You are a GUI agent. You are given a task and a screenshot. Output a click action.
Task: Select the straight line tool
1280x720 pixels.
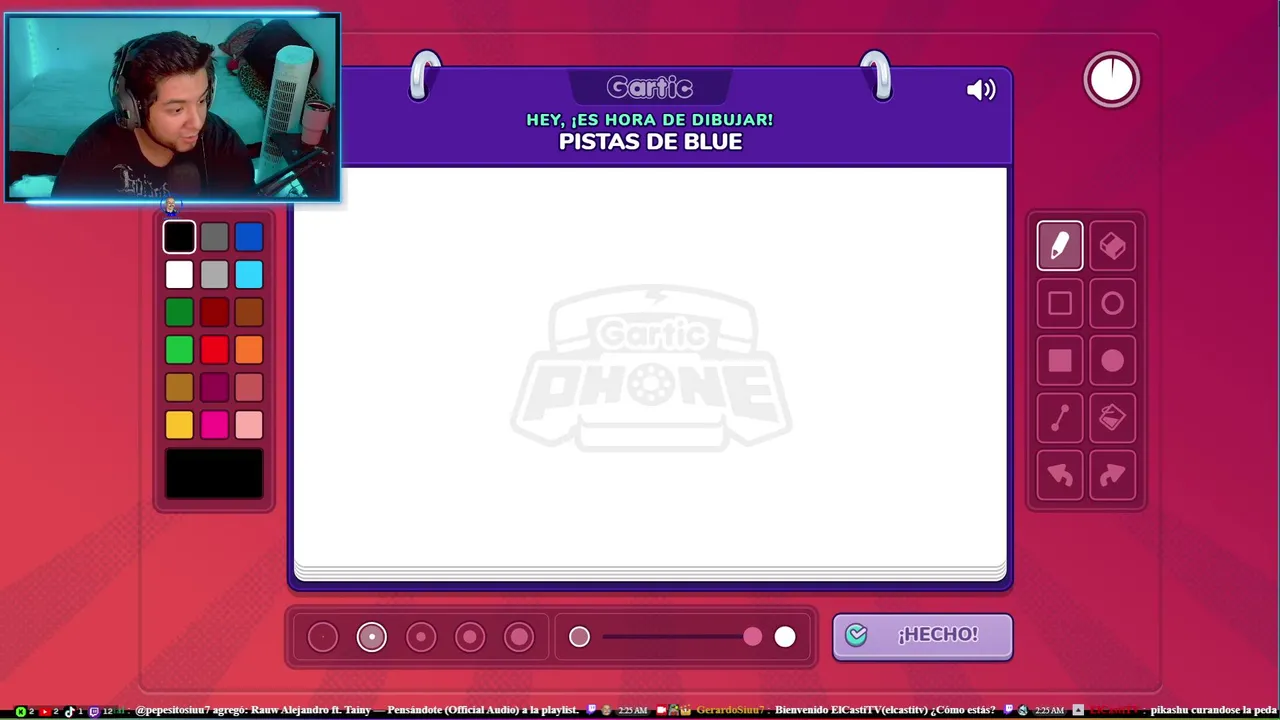[1060, 419]
